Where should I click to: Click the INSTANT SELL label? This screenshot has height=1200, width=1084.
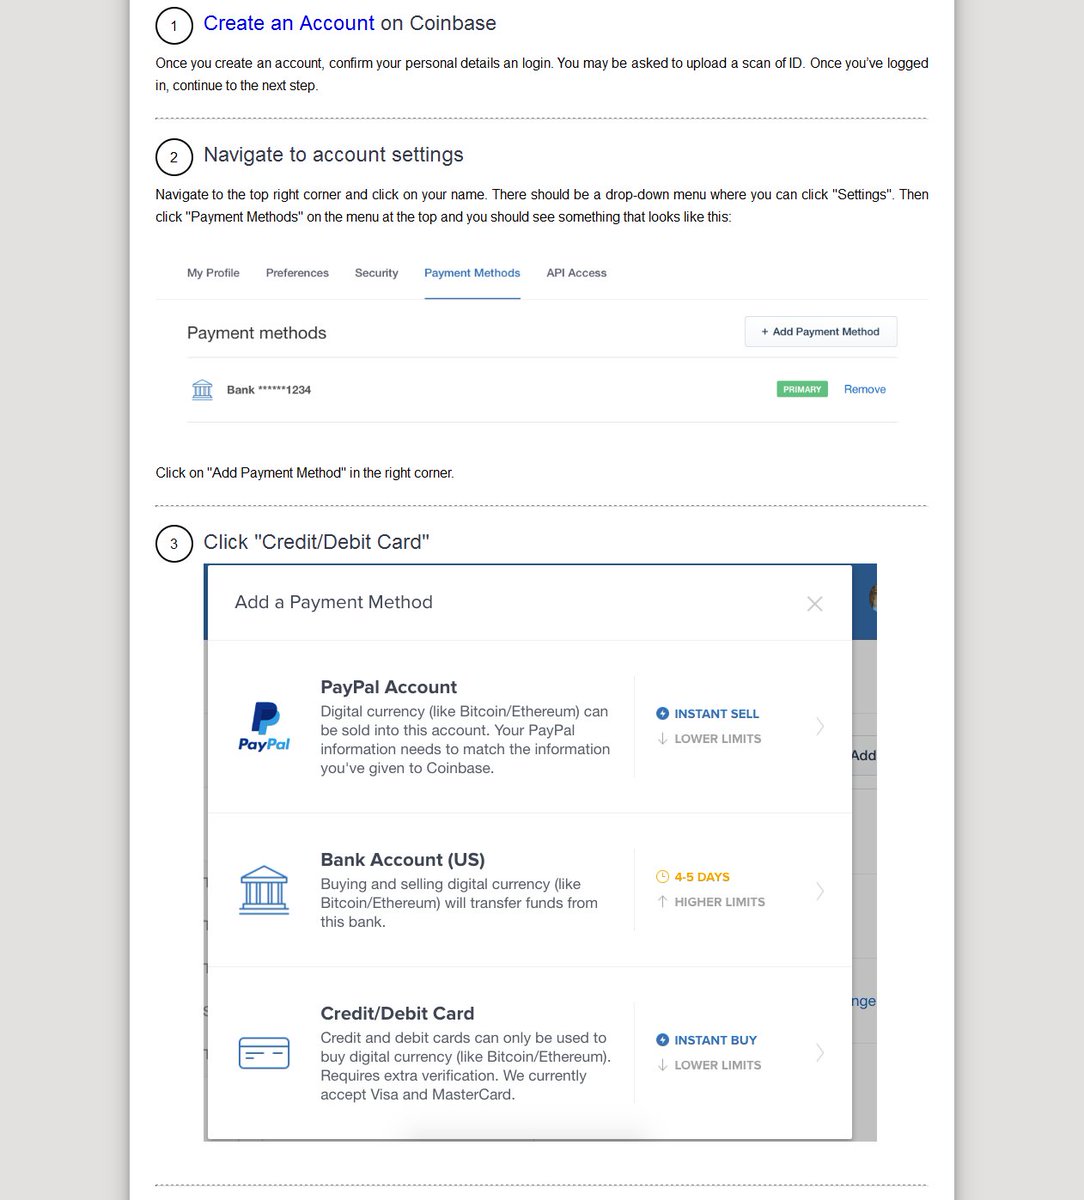tap(716, 714)
